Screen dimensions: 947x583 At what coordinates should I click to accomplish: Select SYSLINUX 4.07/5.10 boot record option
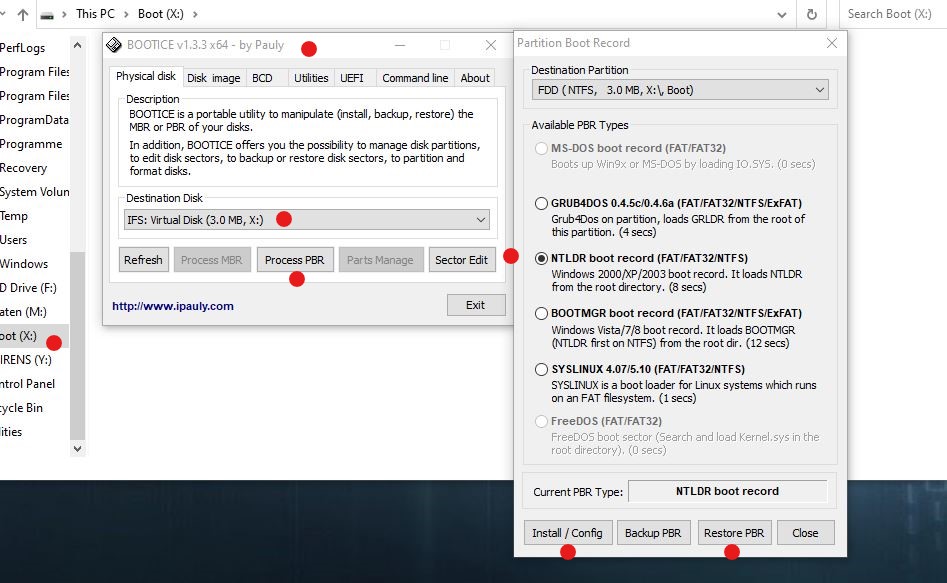click(x=541, y=369)
